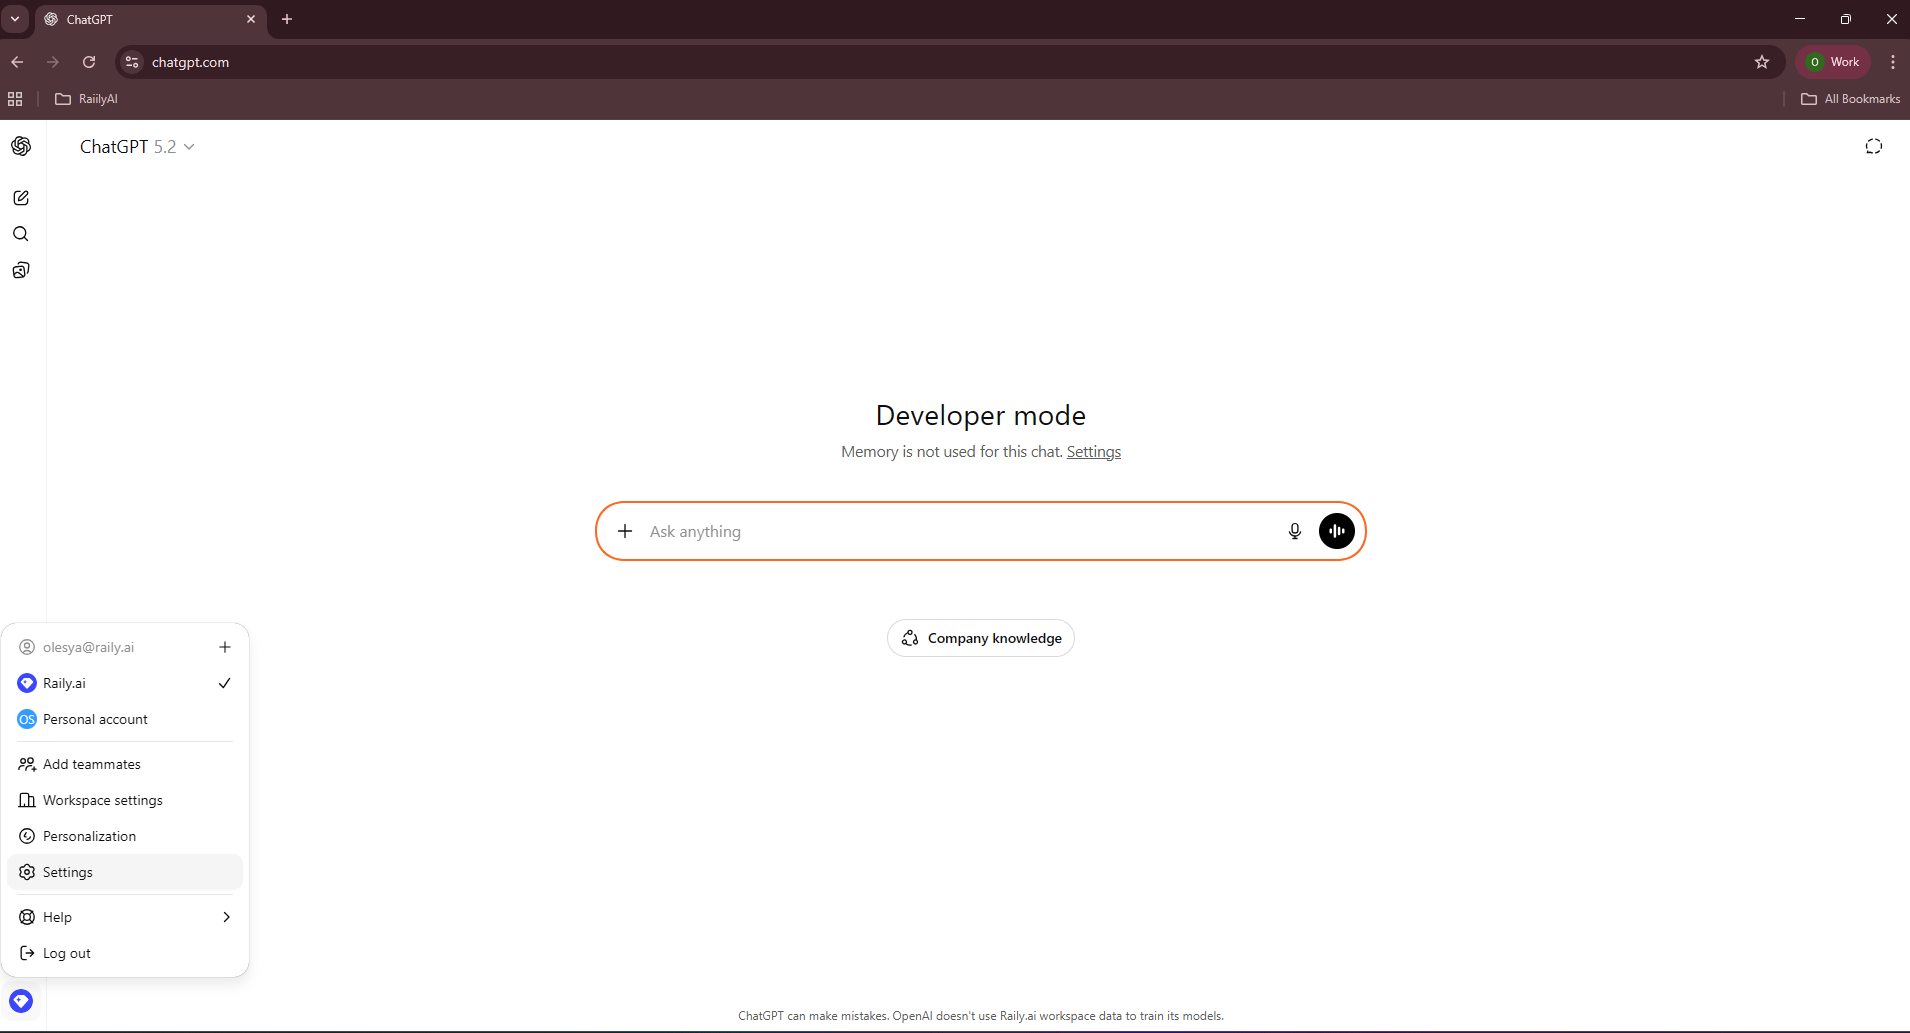Click the plus attach icon in prompt box
Viewport: 1910px width, 1033px height.
[x=625, y=531]
